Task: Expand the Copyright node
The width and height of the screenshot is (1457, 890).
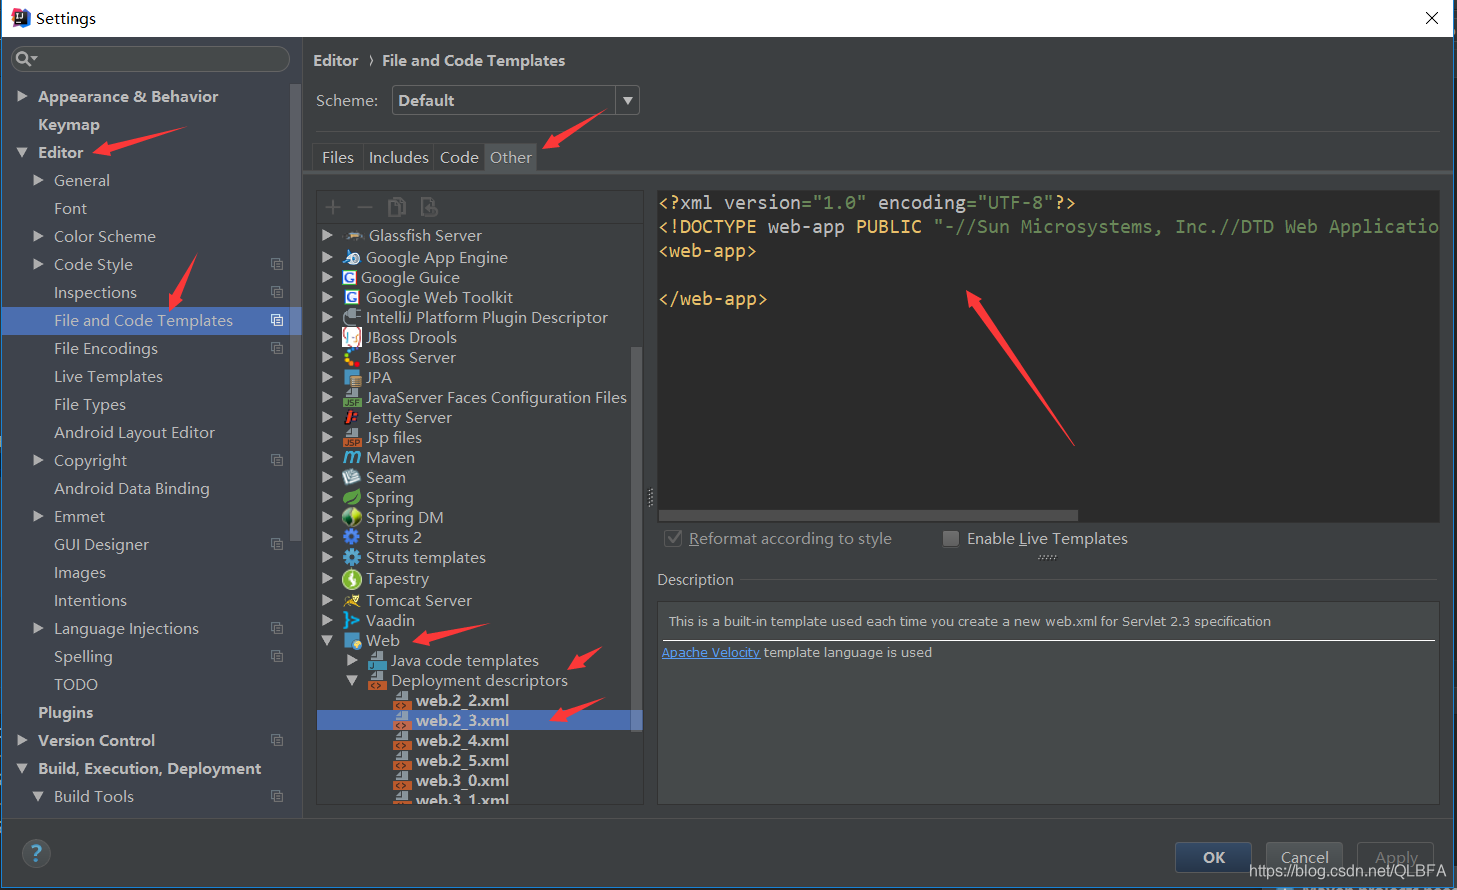Action: tap(38, 460)
